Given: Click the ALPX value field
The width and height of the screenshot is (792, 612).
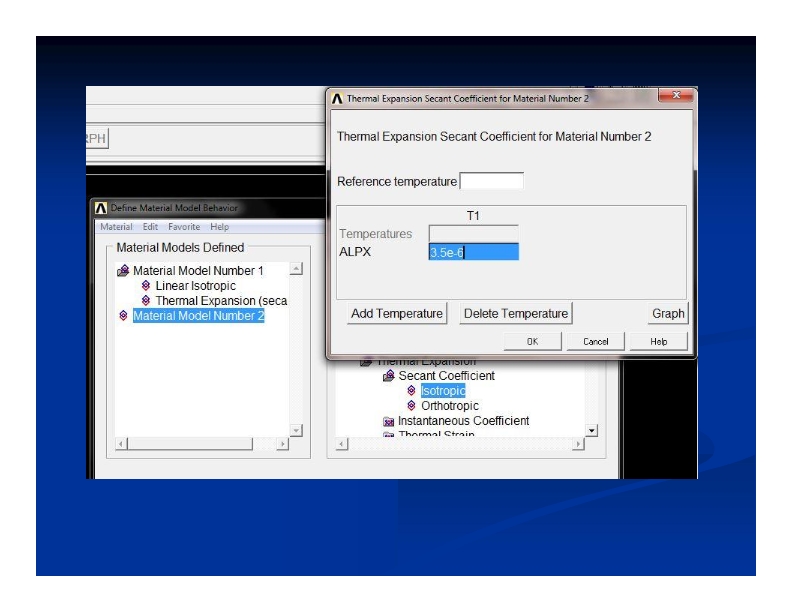Looking at the screenshot, I should 473,252.
